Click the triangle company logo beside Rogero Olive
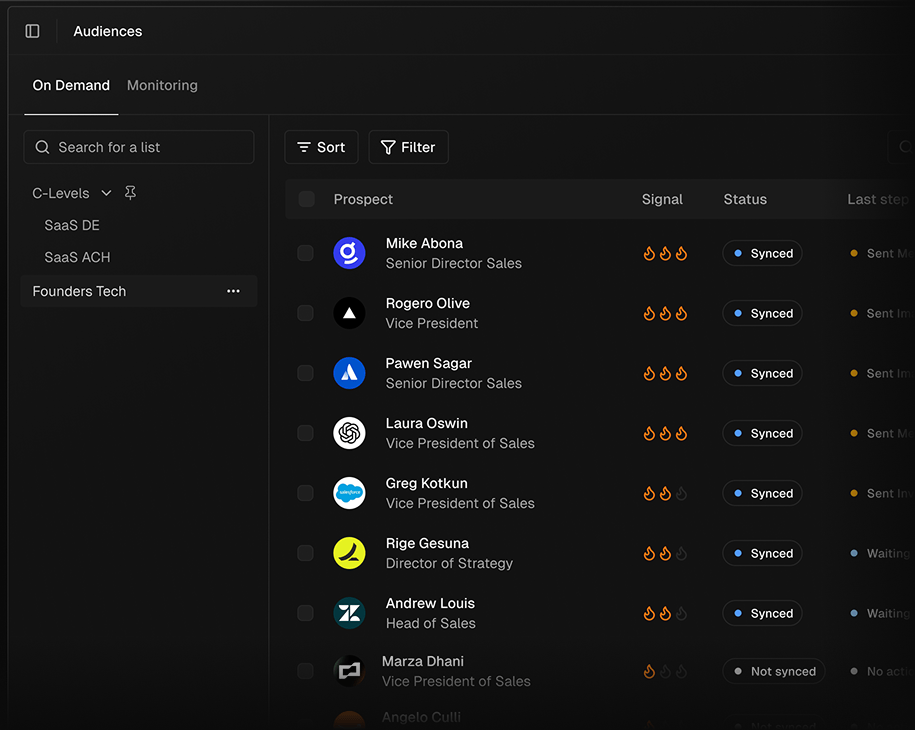The image size is (915, 730). 349,313
